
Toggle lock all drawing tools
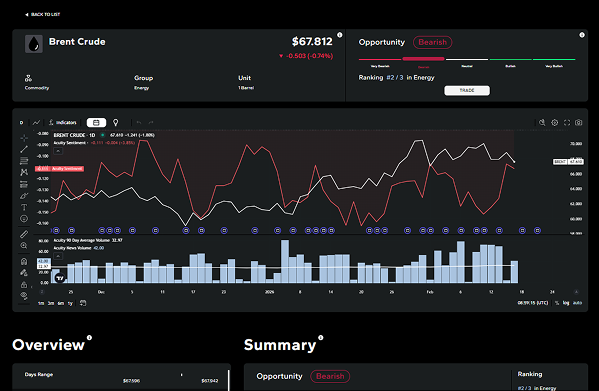tap(24, 284)
